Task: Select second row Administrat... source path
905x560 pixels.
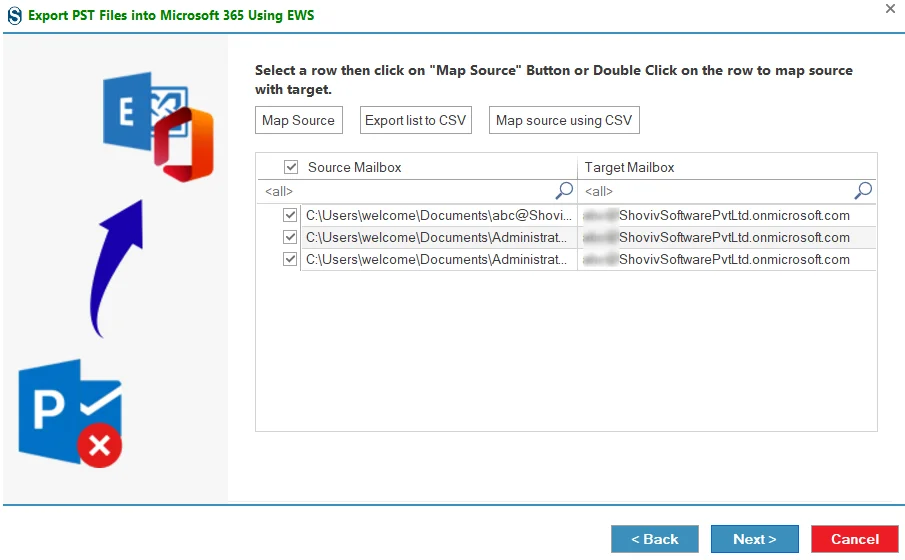Action: (x=439, y=237)
